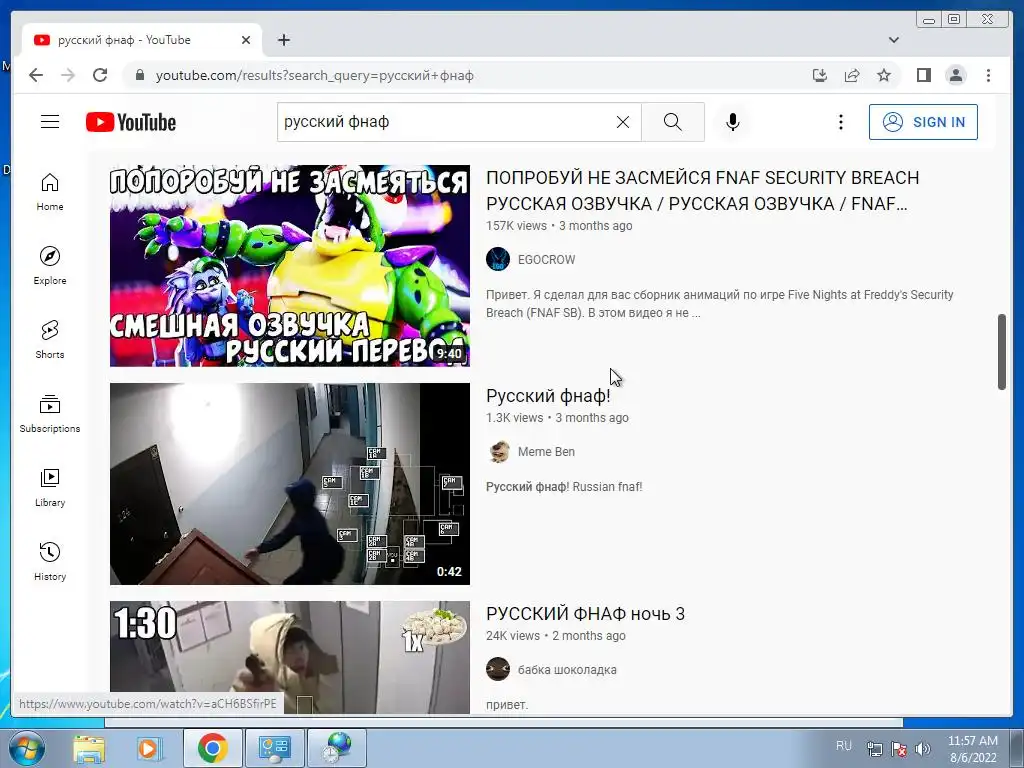Viewport: 1024px width, 768px height.
Task: Open Library in the sidebar
Action: pos(50,488)
